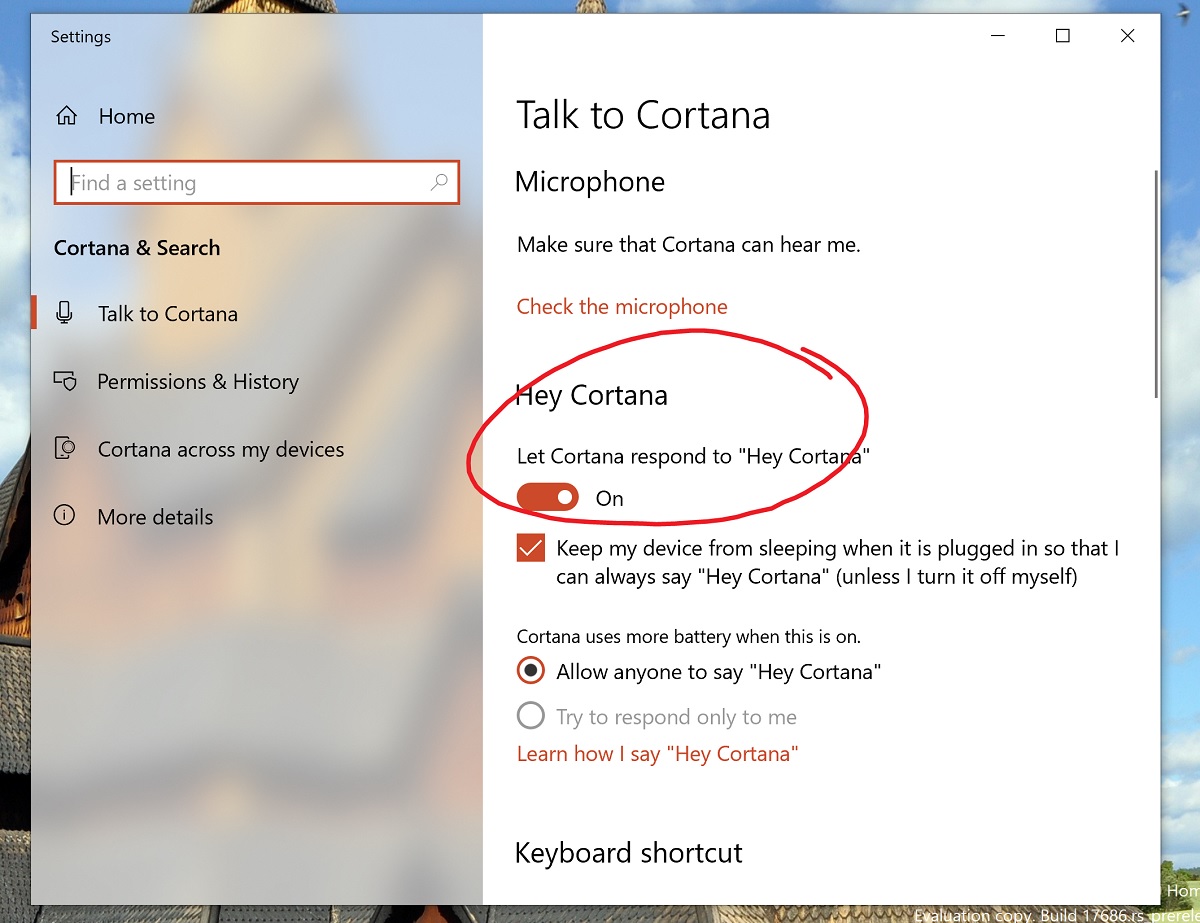
Task: Focus the Find a setting search box
Action: pos(257,183)
